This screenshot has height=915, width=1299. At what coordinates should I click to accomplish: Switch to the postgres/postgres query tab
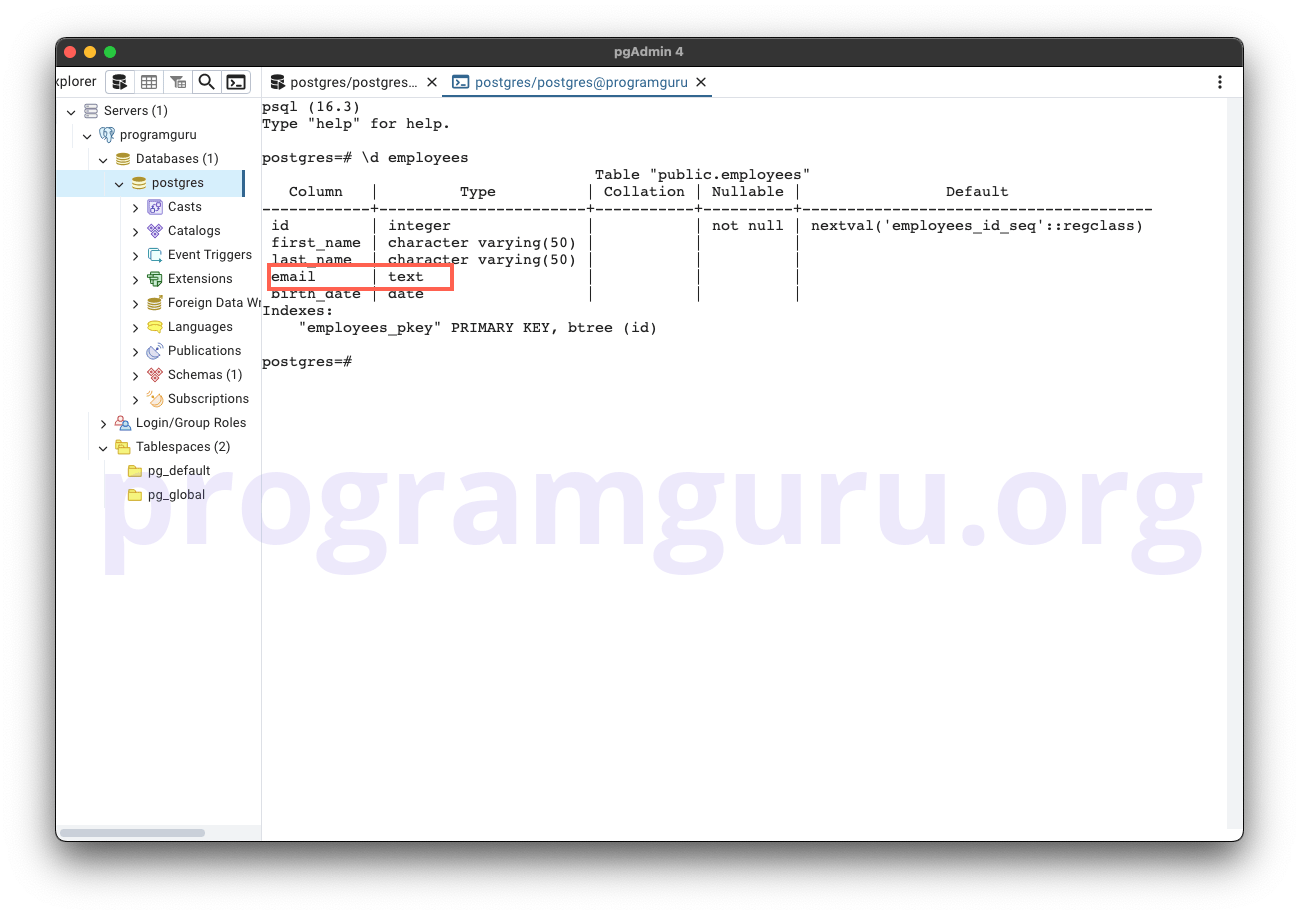(350, 82)
